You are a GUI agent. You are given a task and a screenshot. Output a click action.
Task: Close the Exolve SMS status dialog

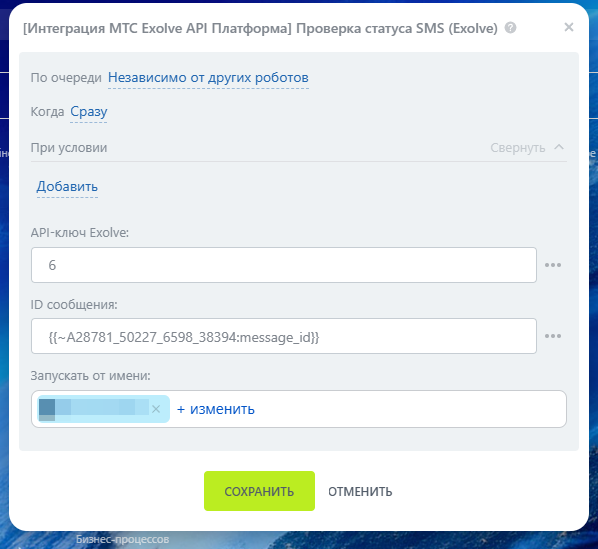569,27
